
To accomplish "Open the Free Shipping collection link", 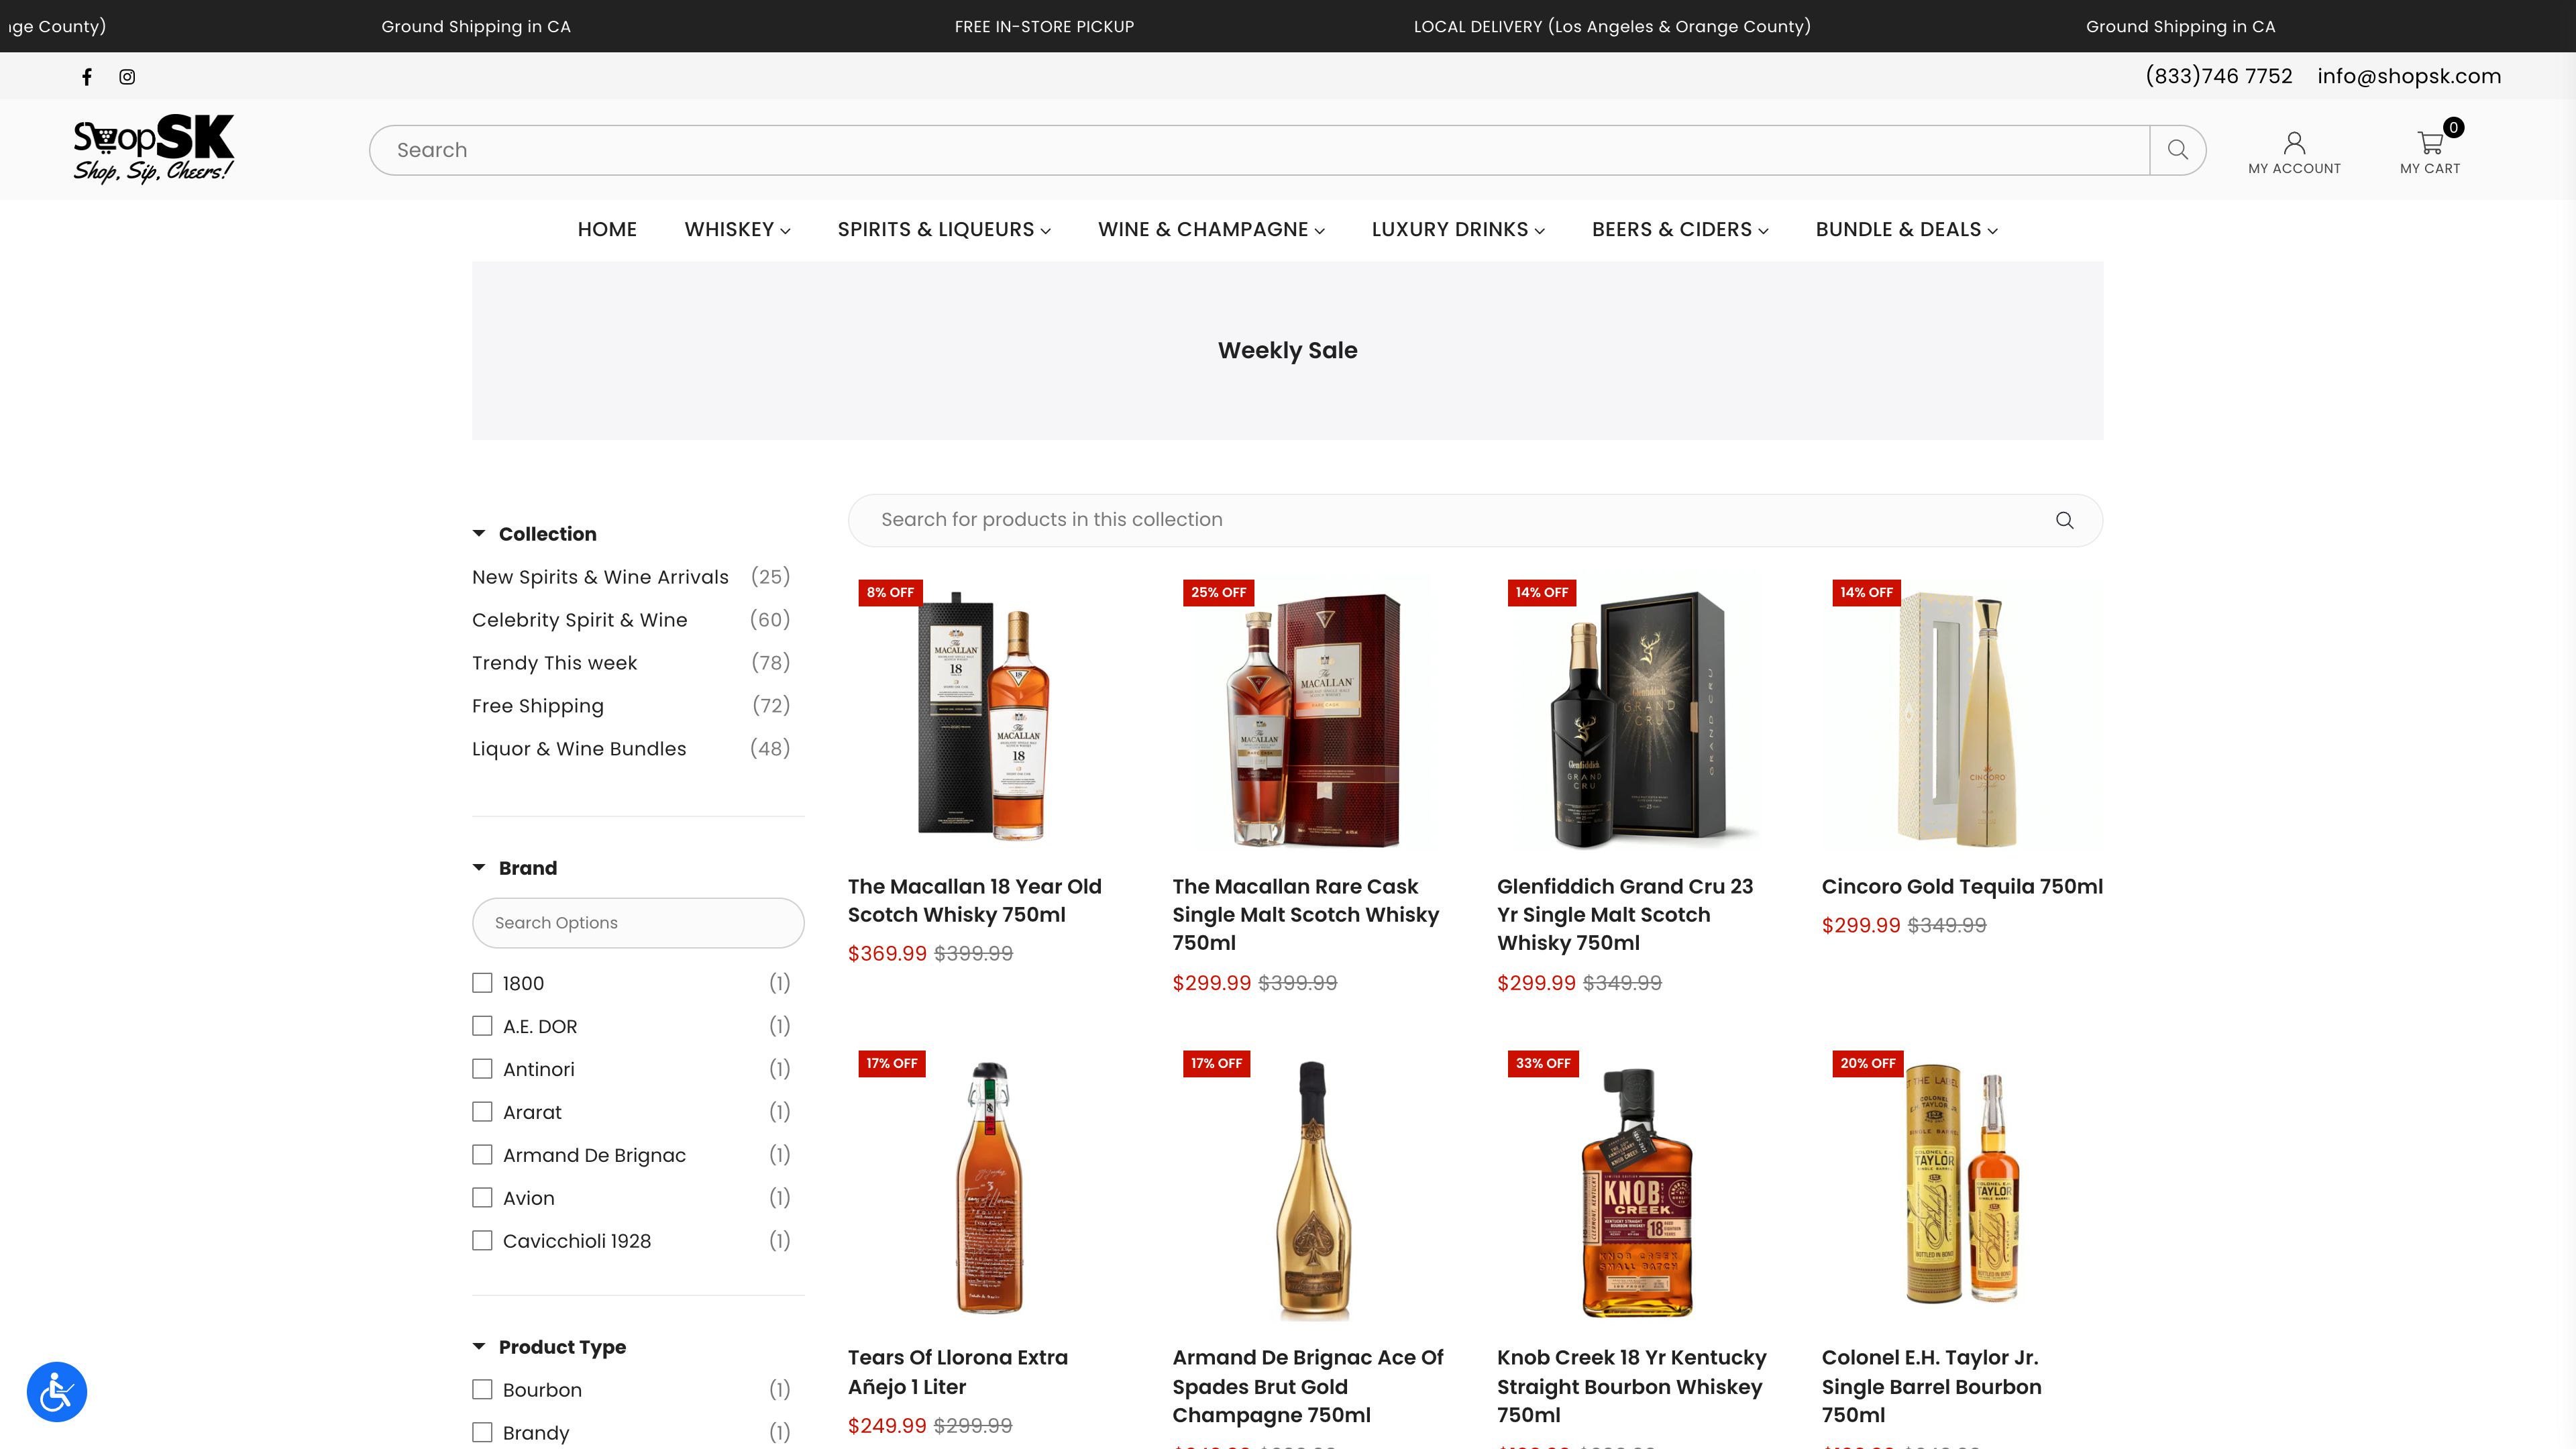I will click(538, 706).
